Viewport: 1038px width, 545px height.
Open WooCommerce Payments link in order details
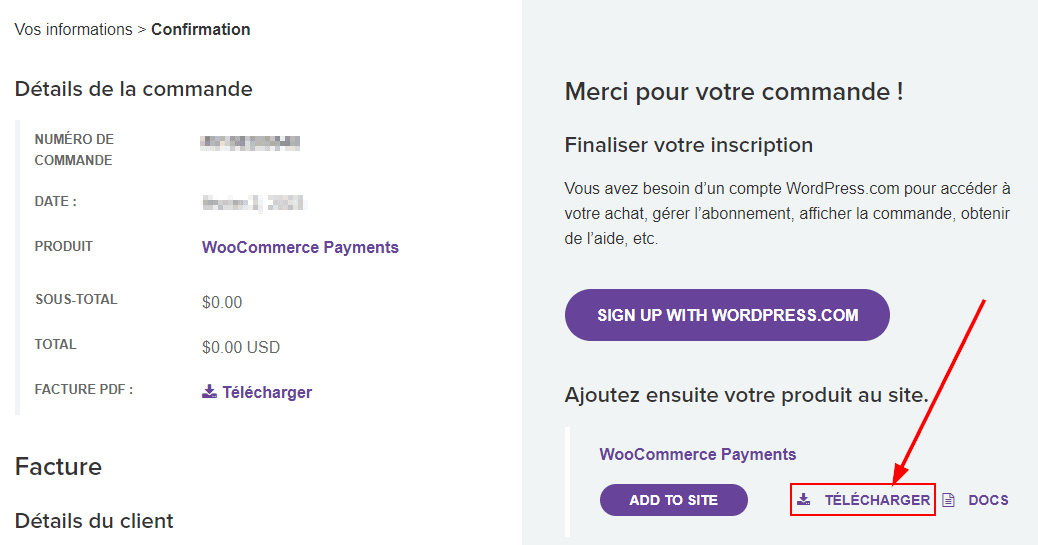click(x=300, y=247)
